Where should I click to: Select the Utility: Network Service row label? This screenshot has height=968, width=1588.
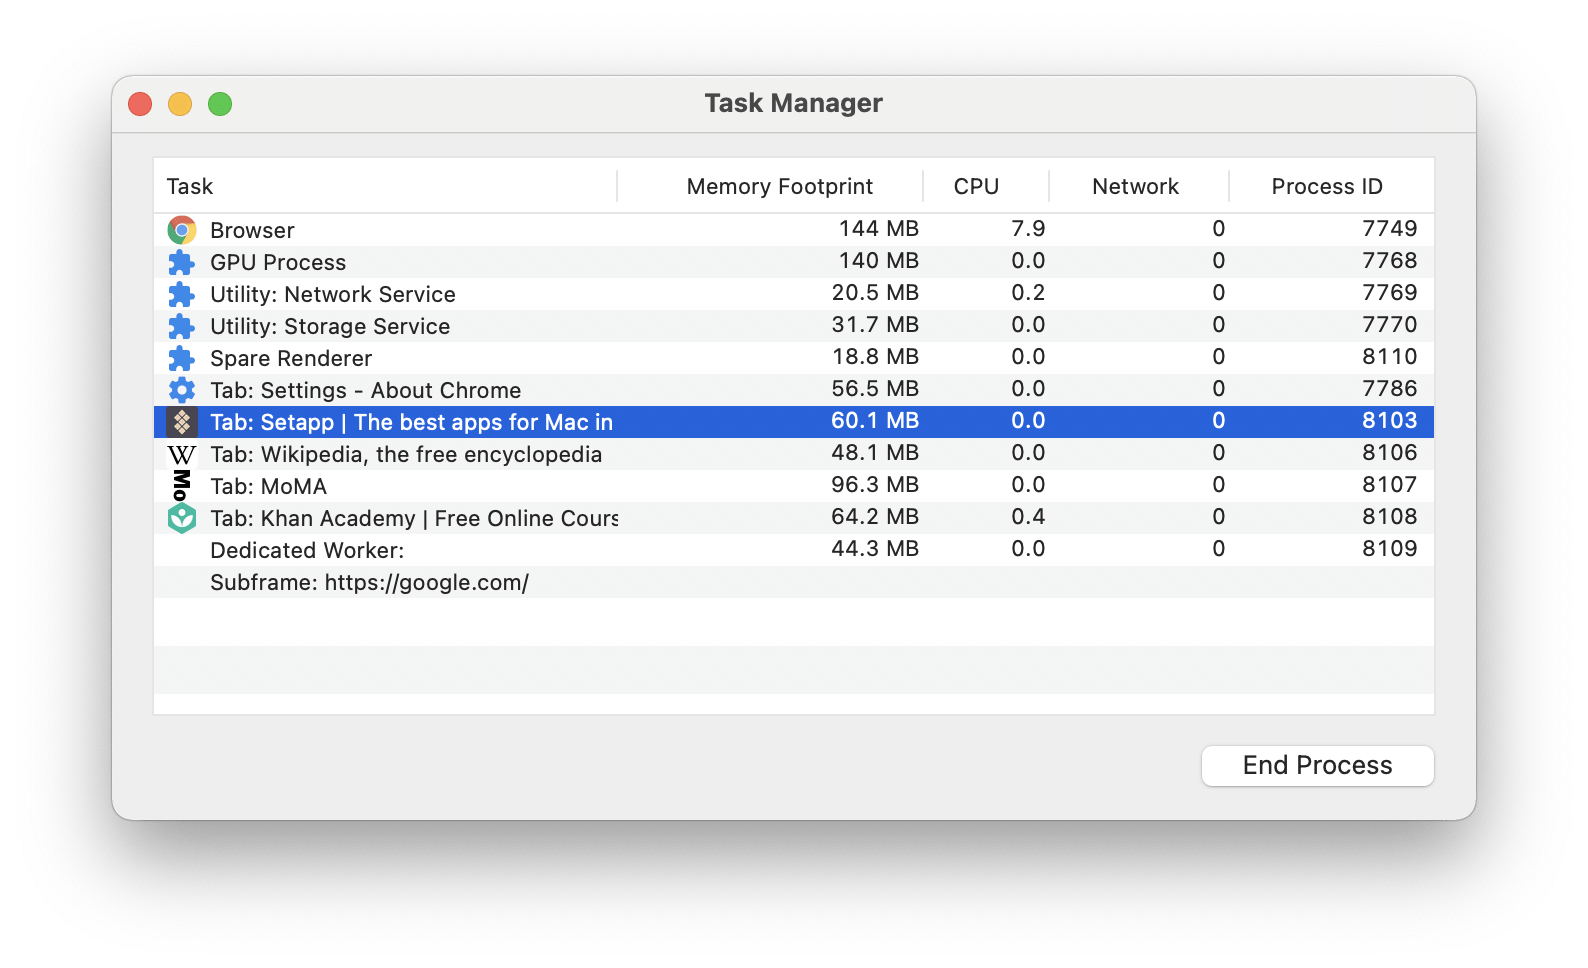tap(333, 294)
